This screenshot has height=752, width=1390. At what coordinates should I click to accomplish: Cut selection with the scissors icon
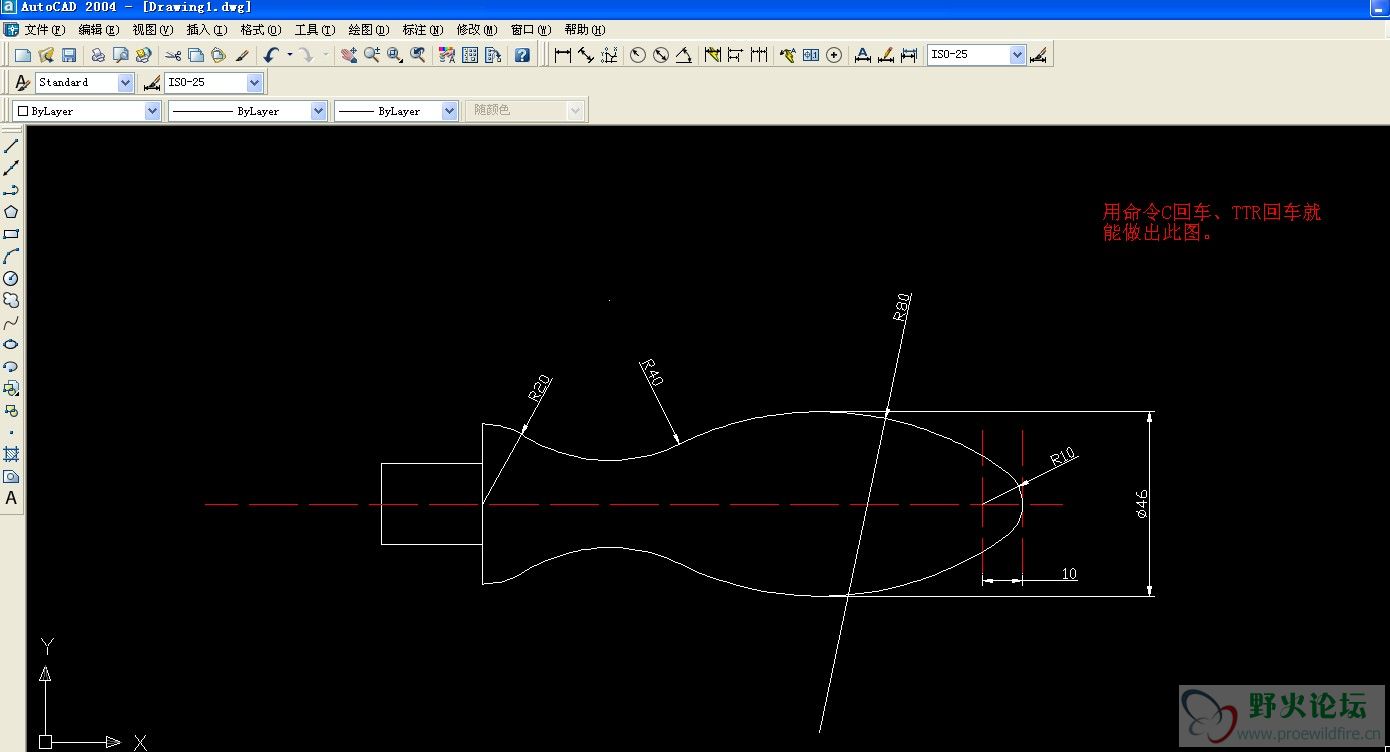tap(172, 55)
